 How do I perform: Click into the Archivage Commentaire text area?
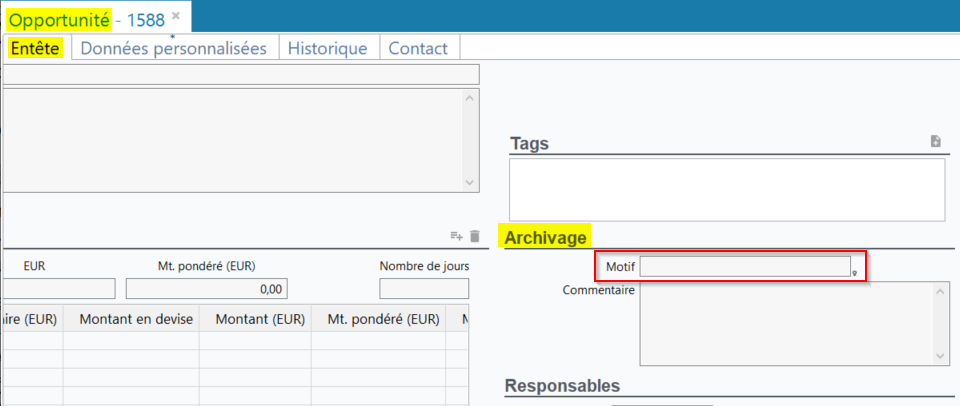point(794,324)
